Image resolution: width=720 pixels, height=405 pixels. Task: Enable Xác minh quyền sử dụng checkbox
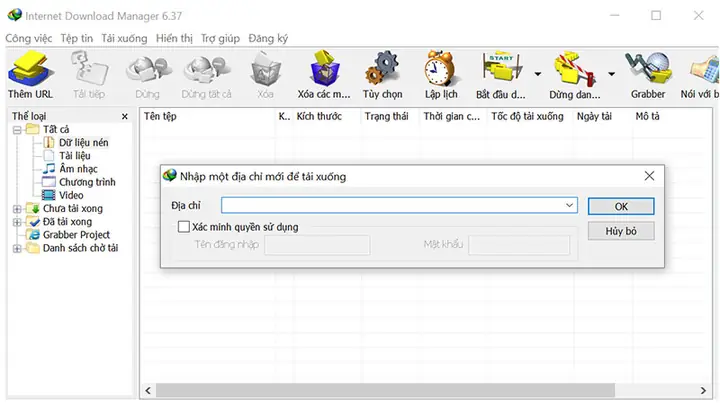point(184,226)
